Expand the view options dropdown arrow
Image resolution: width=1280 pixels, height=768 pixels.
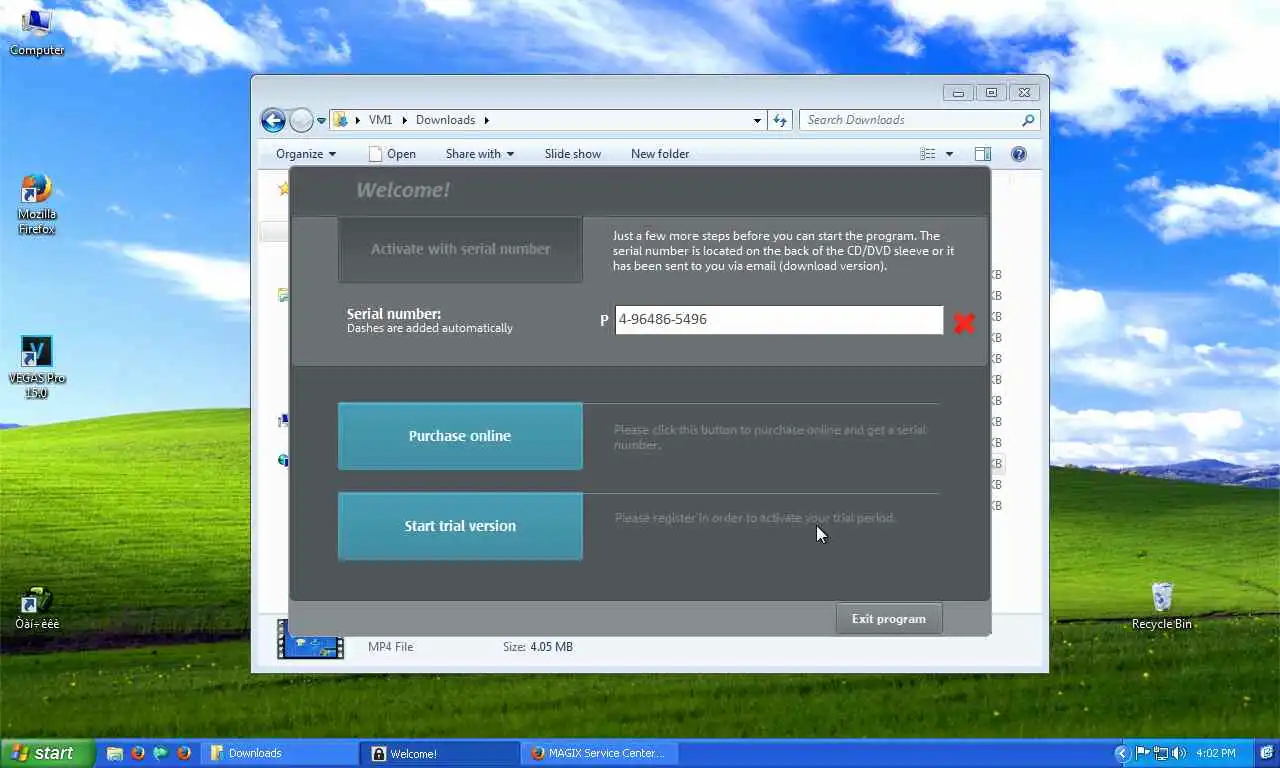tap(949, 154)
